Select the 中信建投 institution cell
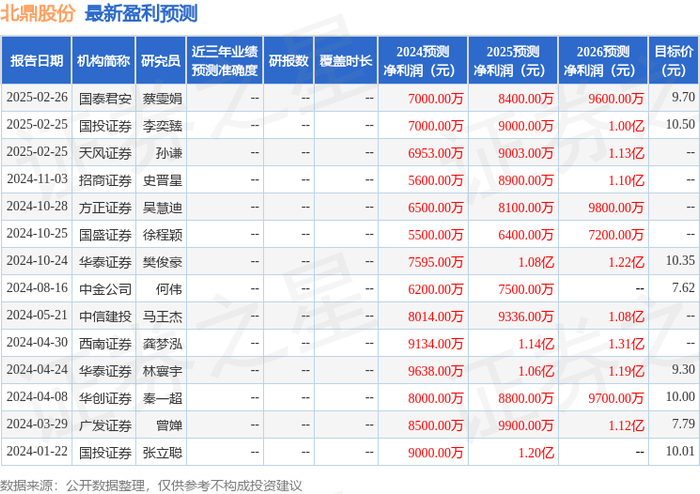Screen dimensions: 700x494 click(105, 316)
